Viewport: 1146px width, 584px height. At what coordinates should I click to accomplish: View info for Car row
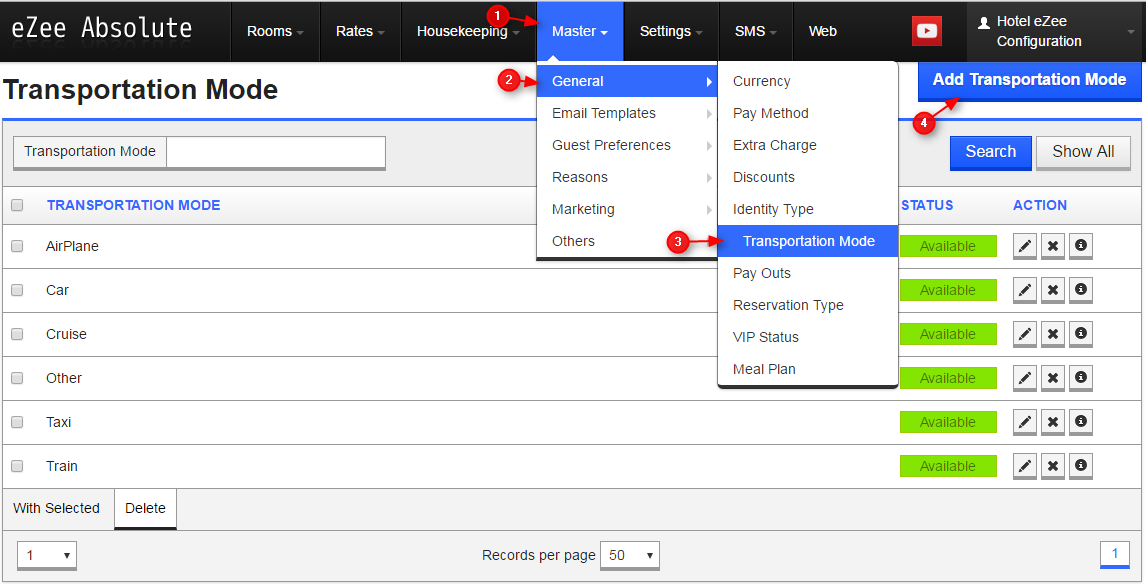click(x=1081, y=290)
